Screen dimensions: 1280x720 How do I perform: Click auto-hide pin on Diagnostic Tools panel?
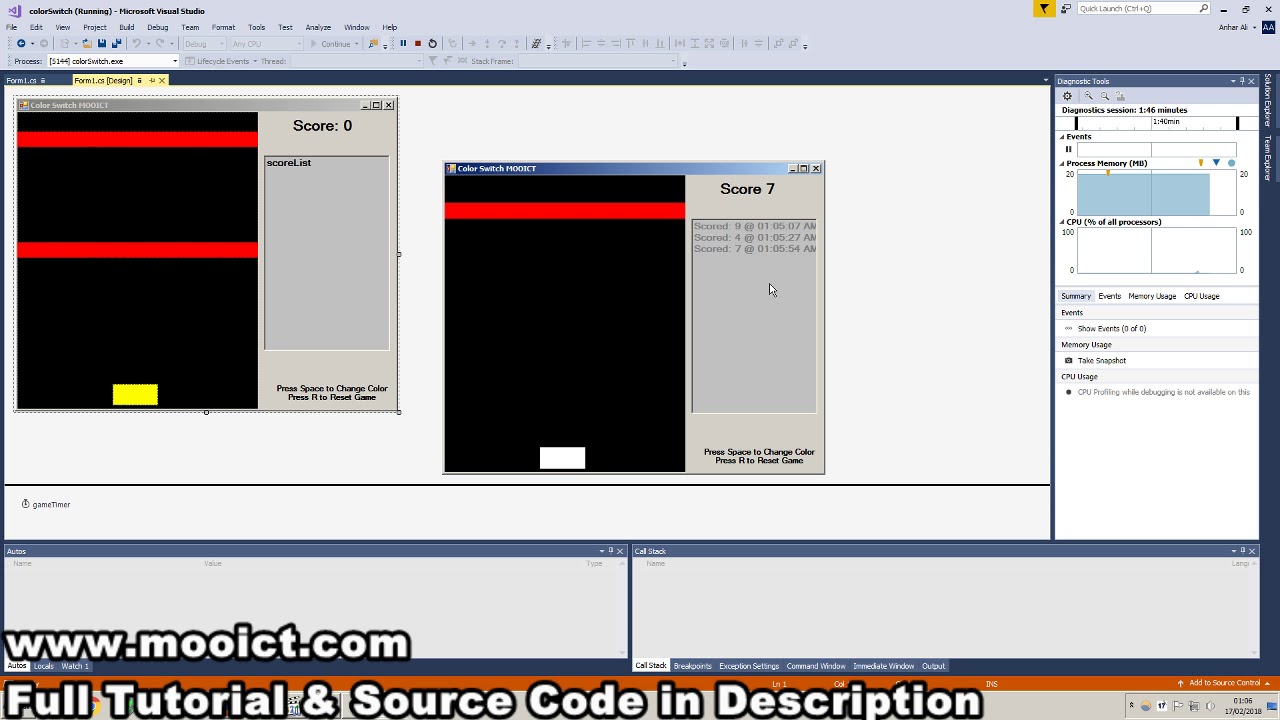pos(1242,81)
